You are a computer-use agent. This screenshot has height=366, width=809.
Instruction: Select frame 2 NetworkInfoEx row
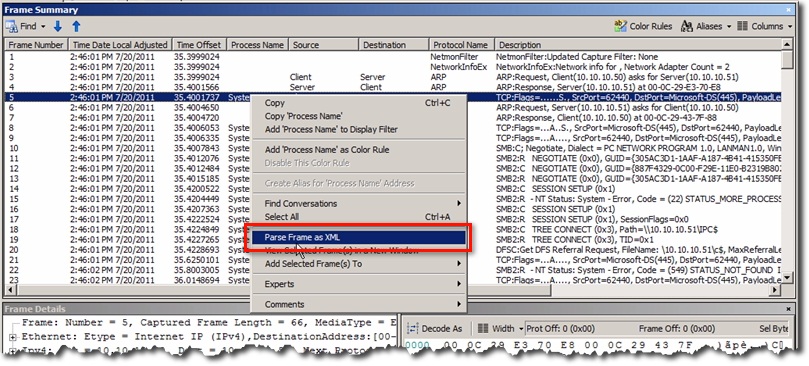click(394, 67)
